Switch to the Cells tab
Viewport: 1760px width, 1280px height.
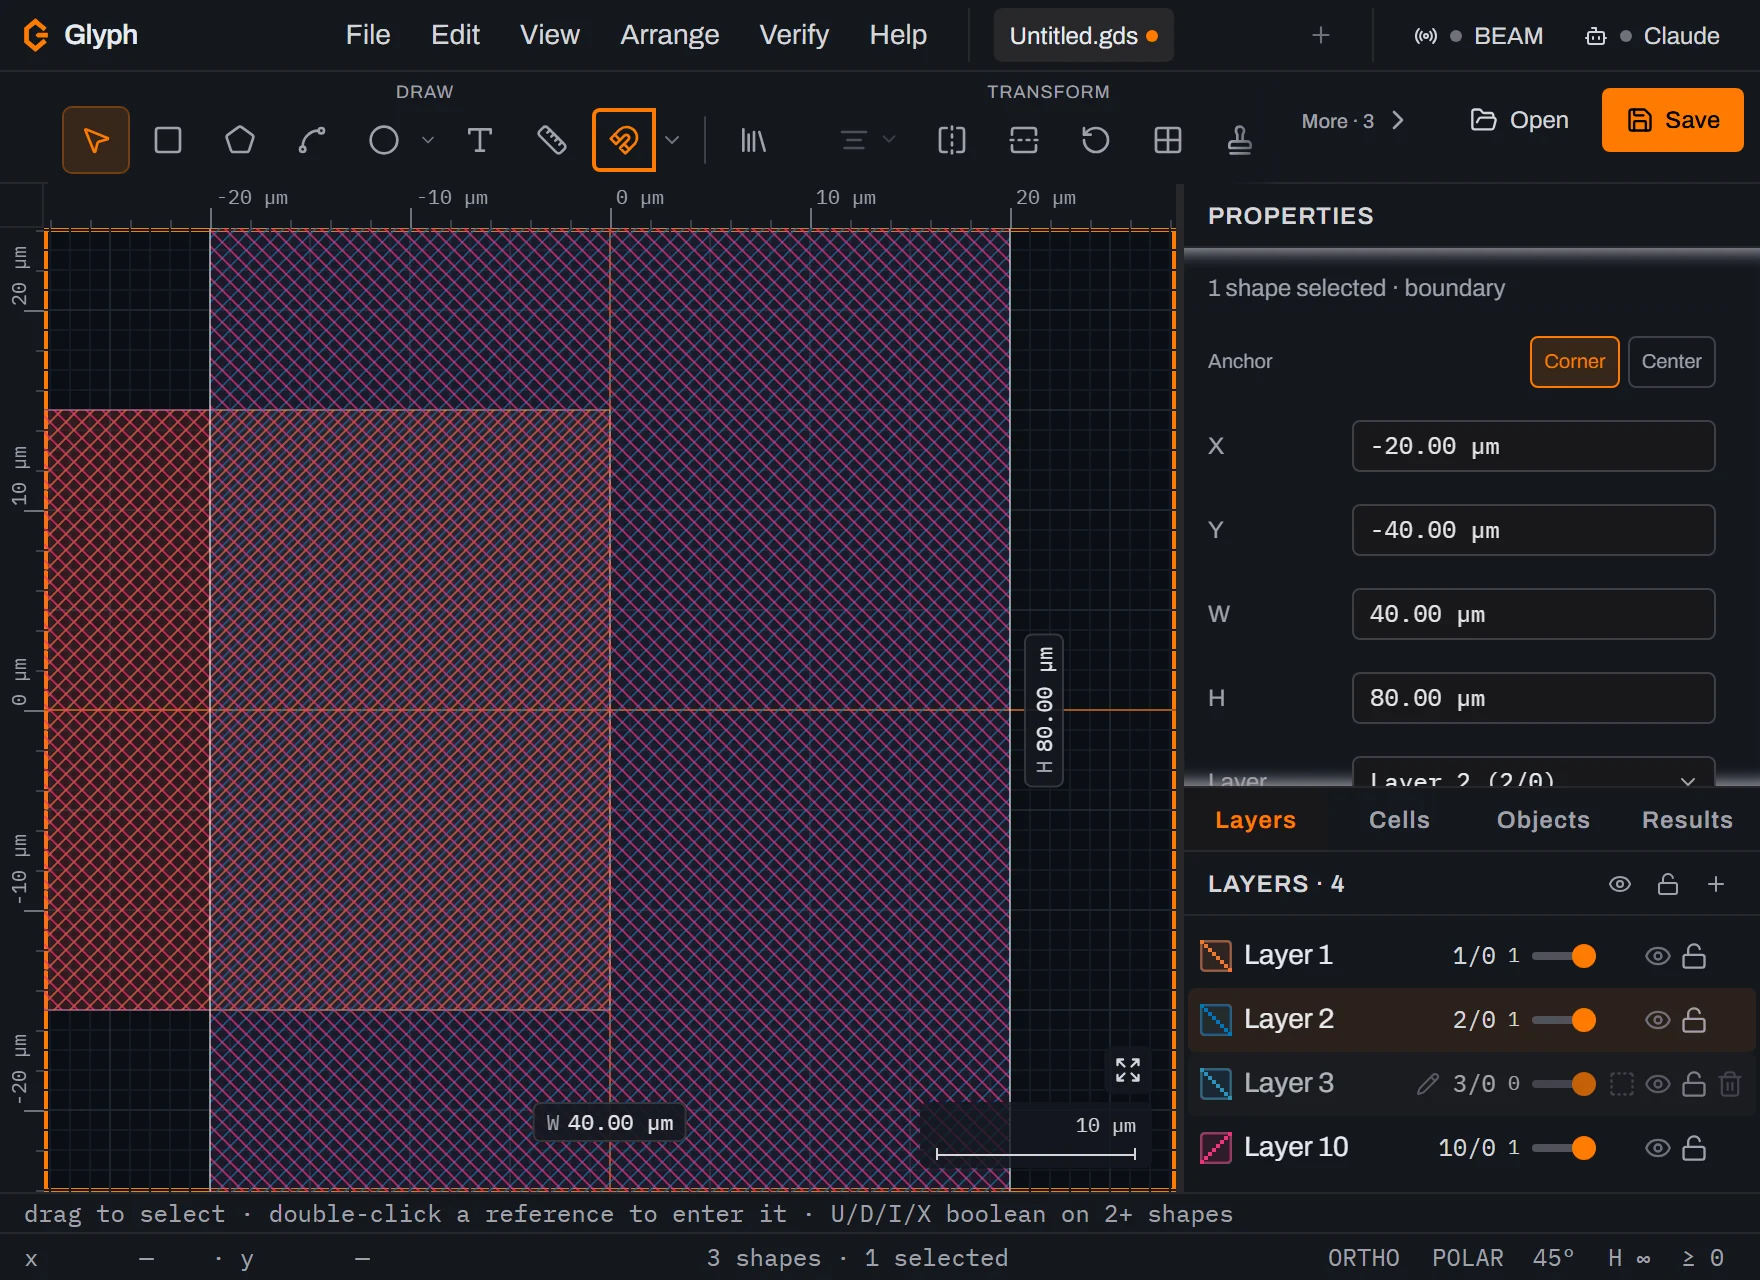(1399, 820)
